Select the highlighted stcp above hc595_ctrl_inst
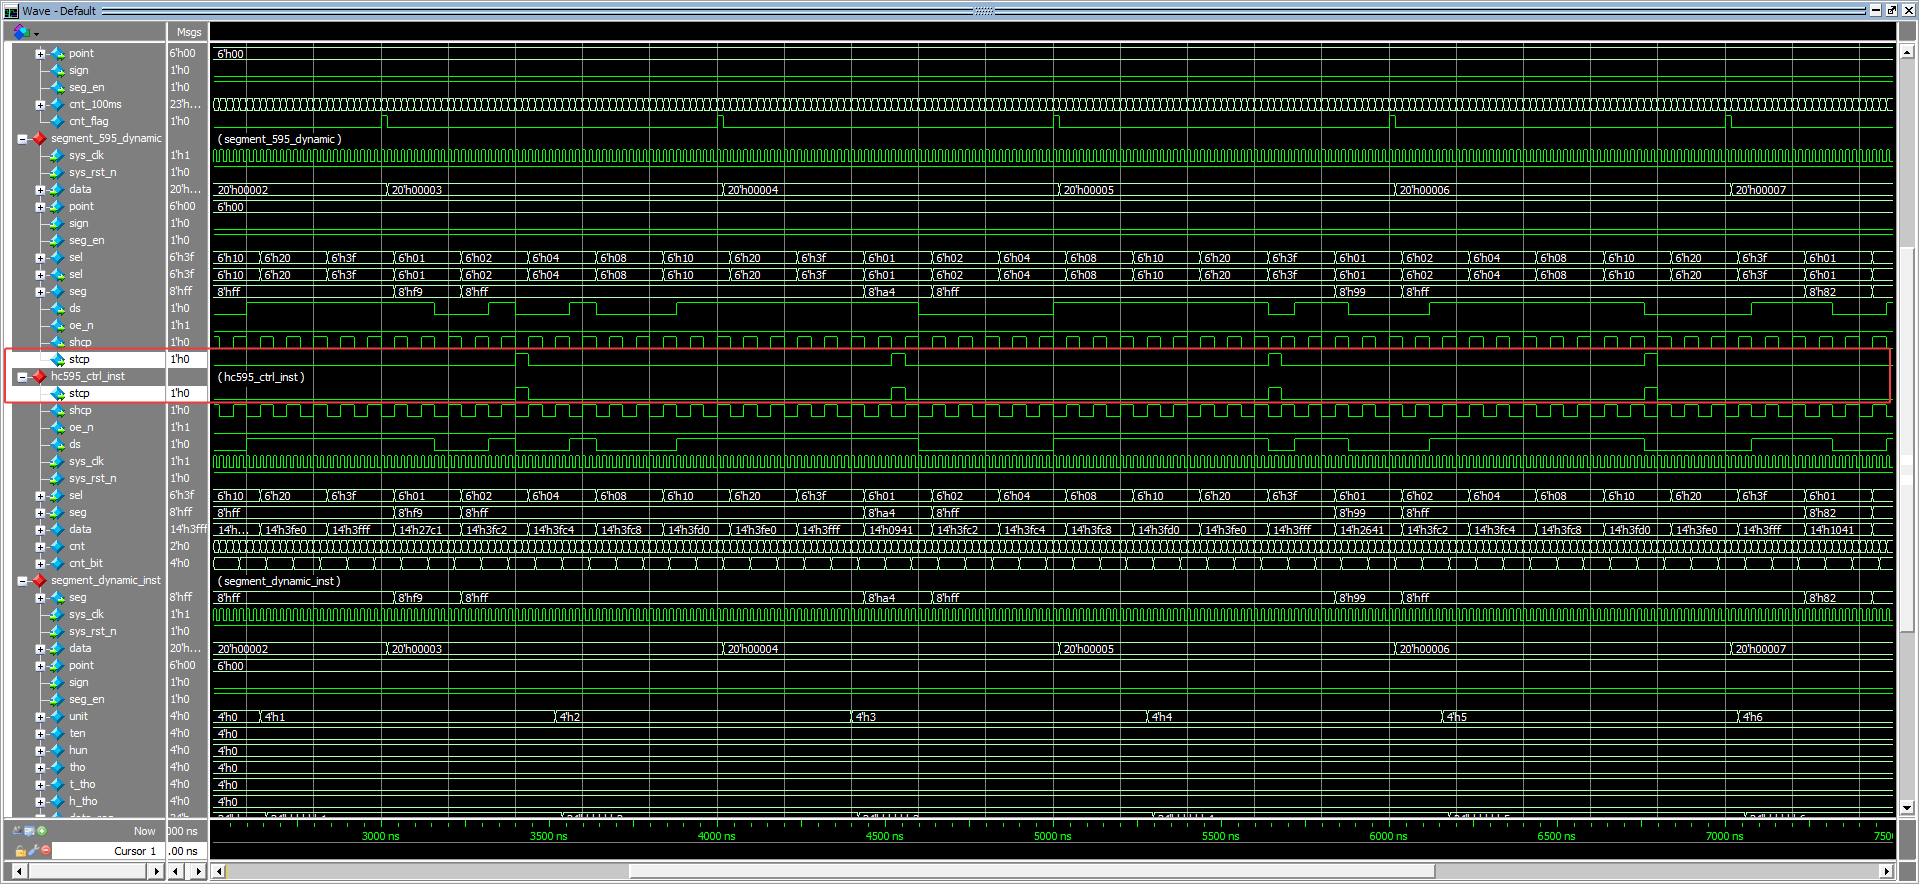Viewport: 1920px width, 885px height. [79, 359]
